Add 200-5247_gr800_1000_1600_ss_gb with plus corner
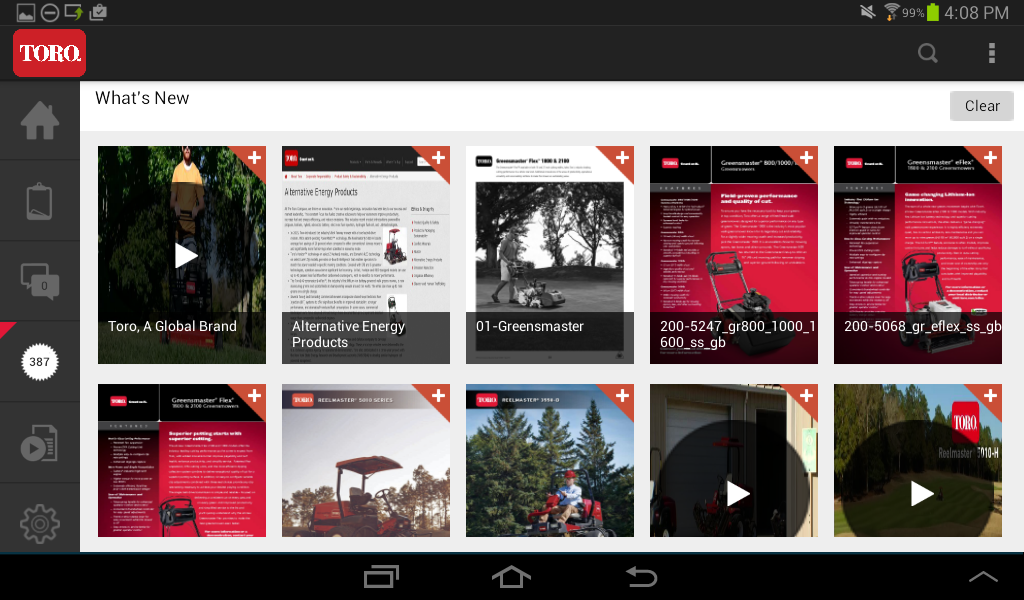The image size is (1024, 600). 807,157
